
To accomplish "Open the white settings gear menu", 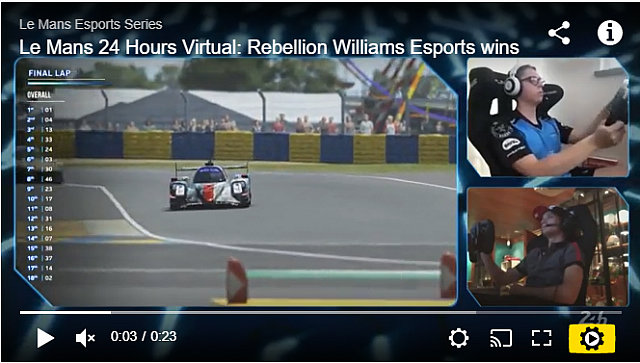I will pos(458,338).
